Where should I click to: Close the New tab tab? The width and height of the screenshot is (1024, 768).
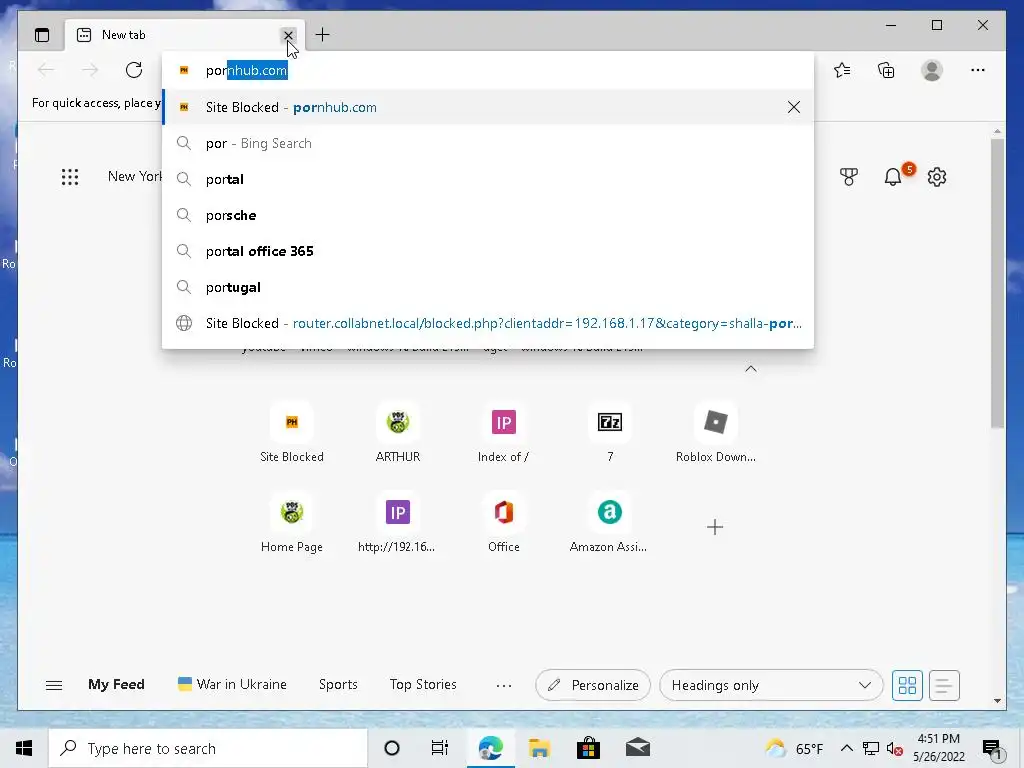288,35
